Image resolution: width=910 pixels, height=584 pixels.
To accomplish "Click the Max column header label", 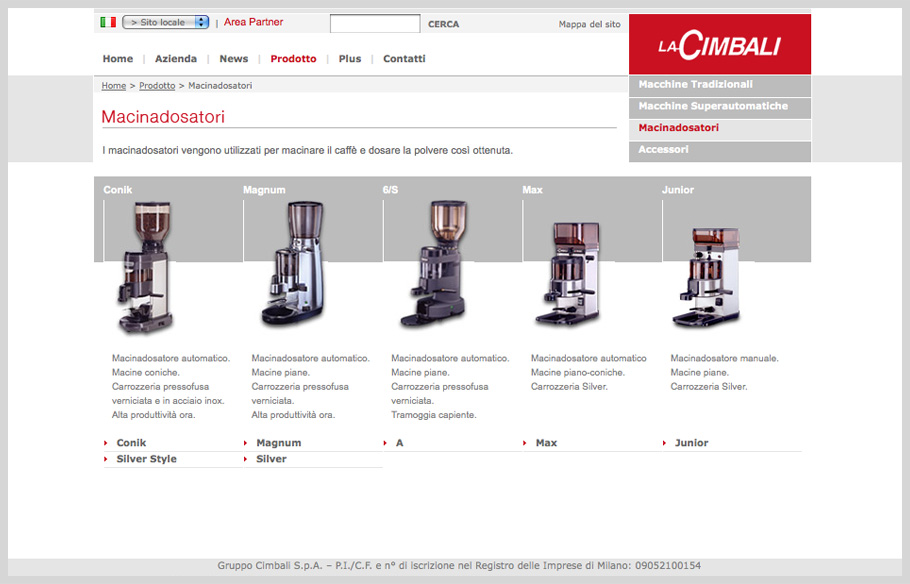I will point(532,190).
